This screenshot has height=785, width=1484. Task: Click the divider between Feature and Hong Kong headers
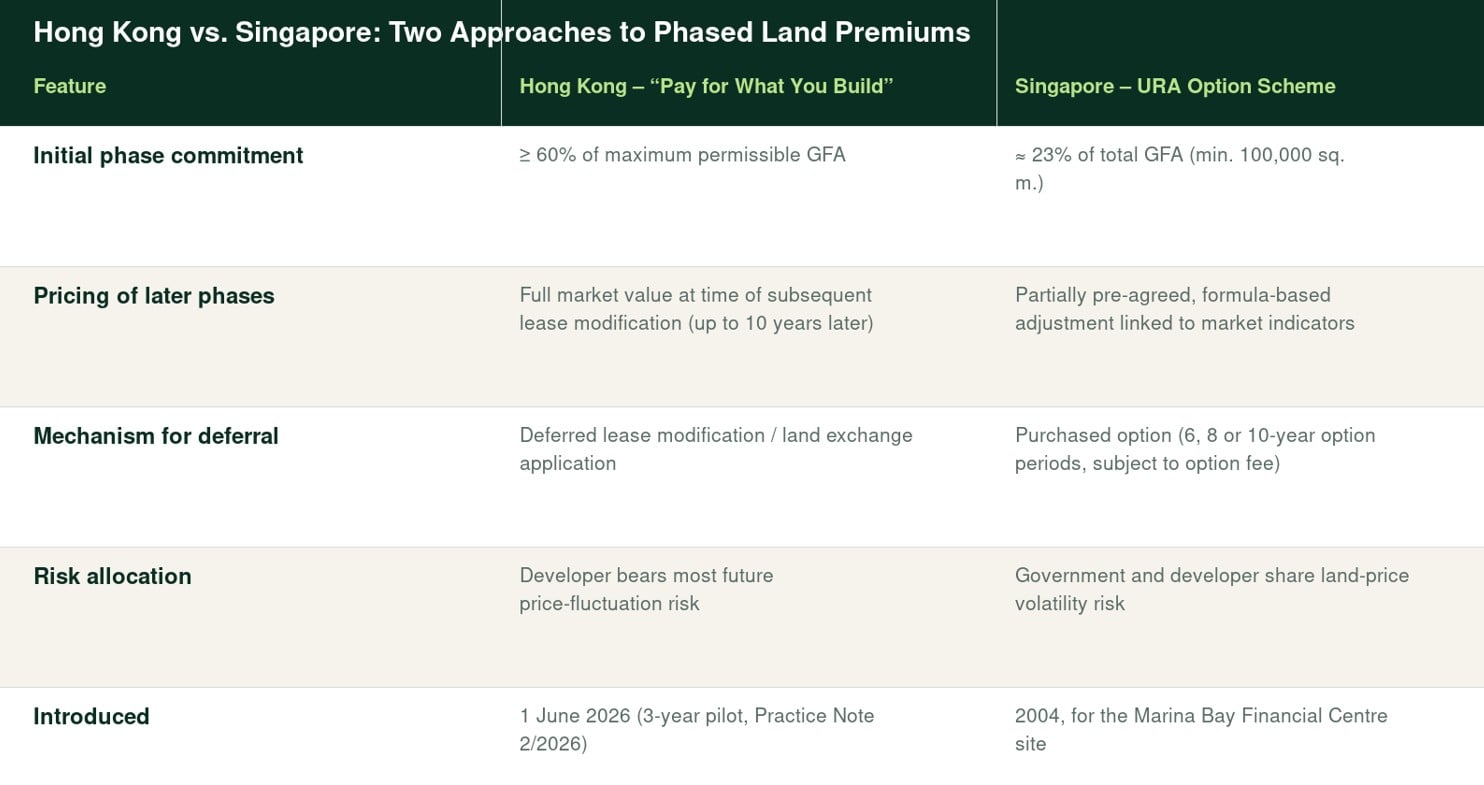coord(501,63)
